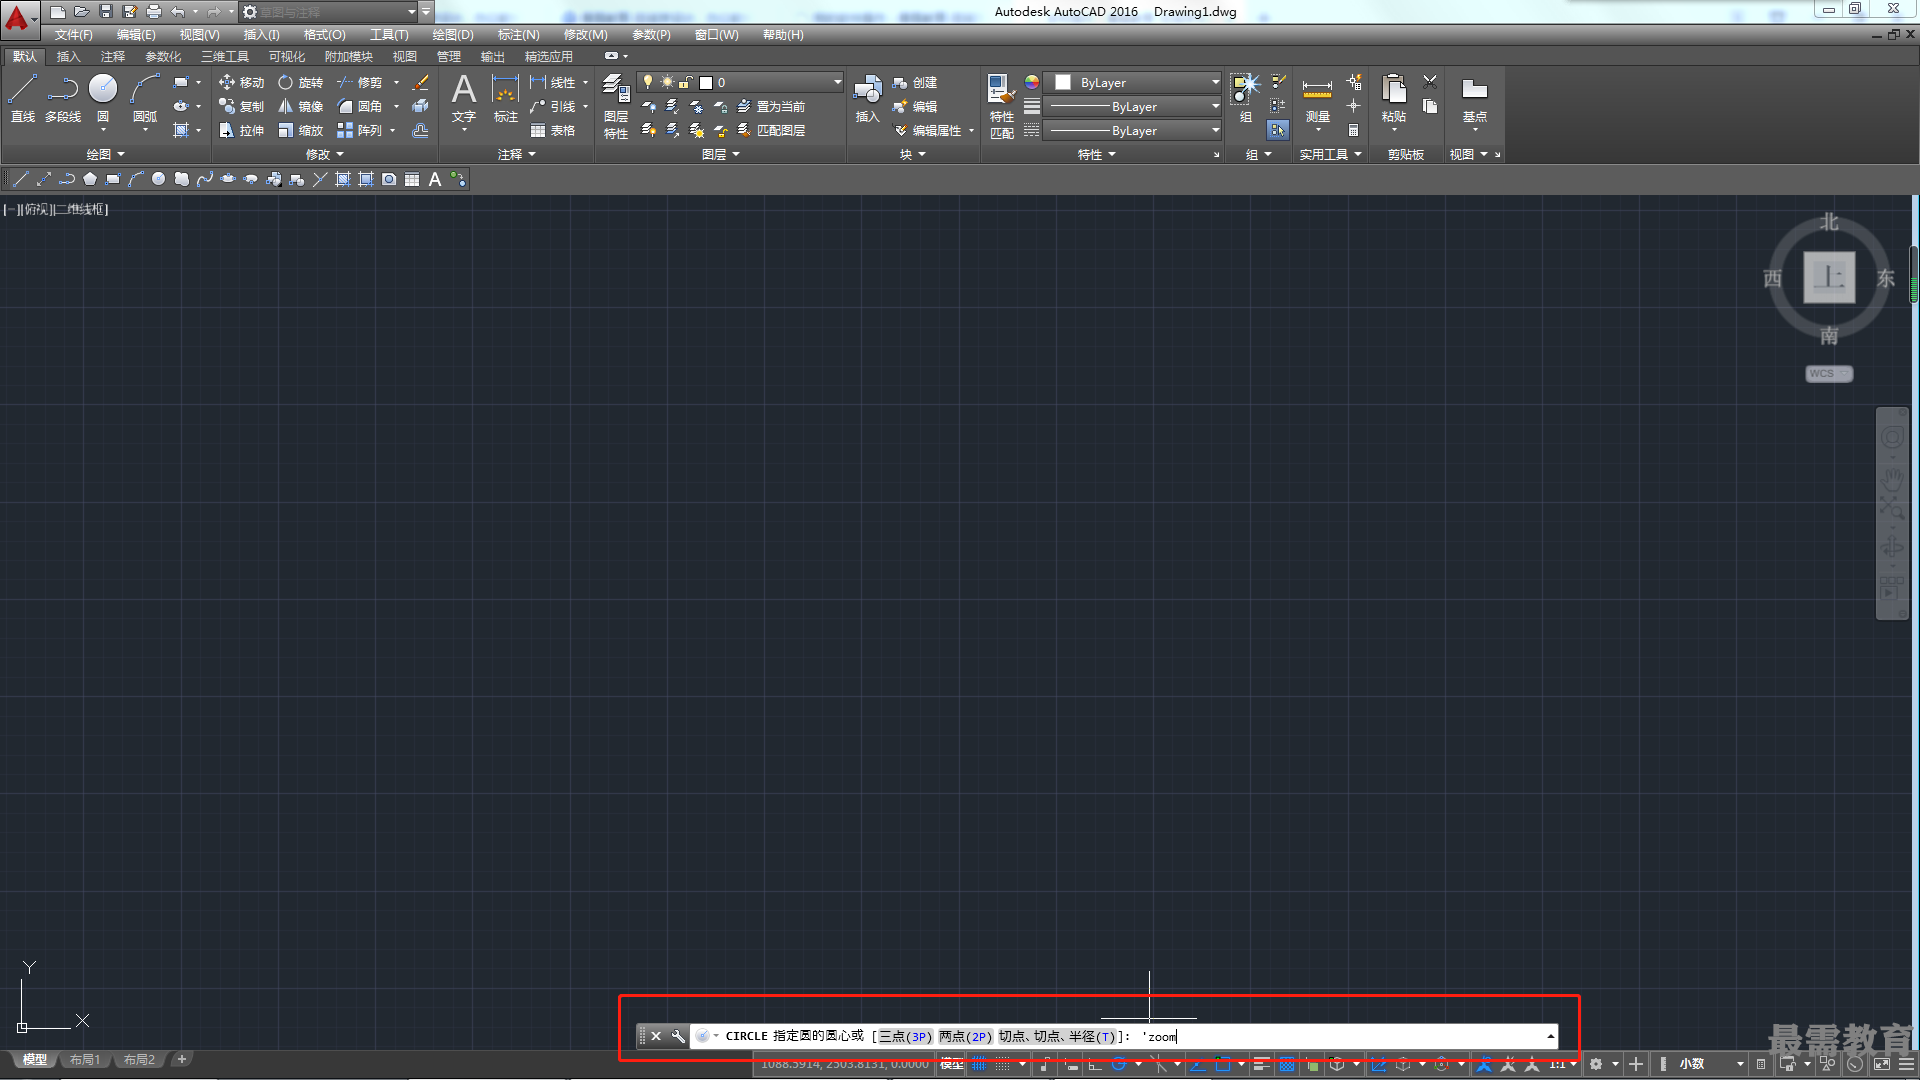
Task: Click the 测量 (Measure) tool
Action: [x=1317, y=100]
